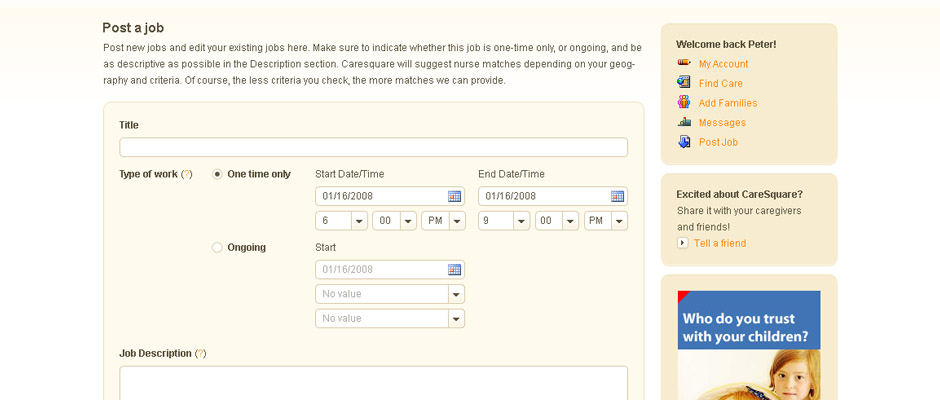Click the 'End Date/Time' label
Viewport: 940px width, 400px height.
tap(511, 174)
